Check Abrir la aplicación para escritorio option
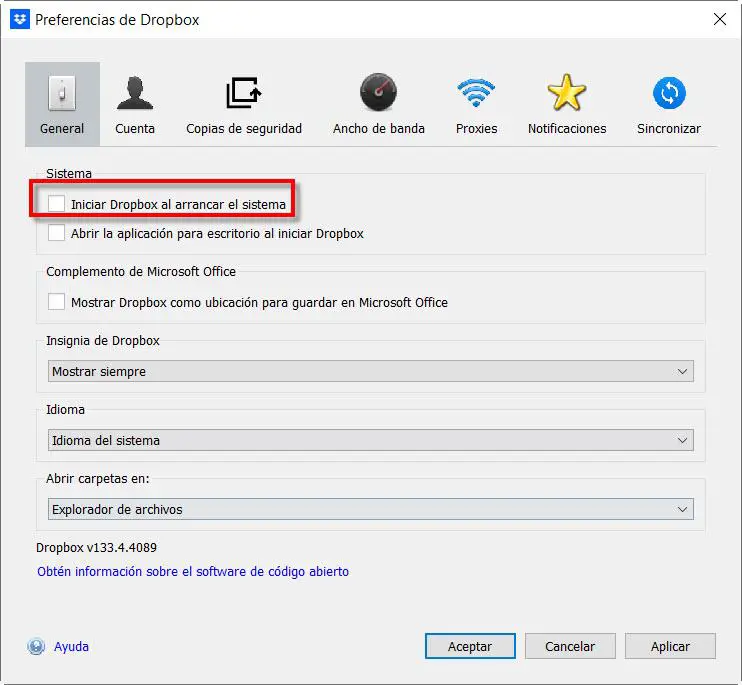Screen dimensions: 742x685 pos(57,233)
